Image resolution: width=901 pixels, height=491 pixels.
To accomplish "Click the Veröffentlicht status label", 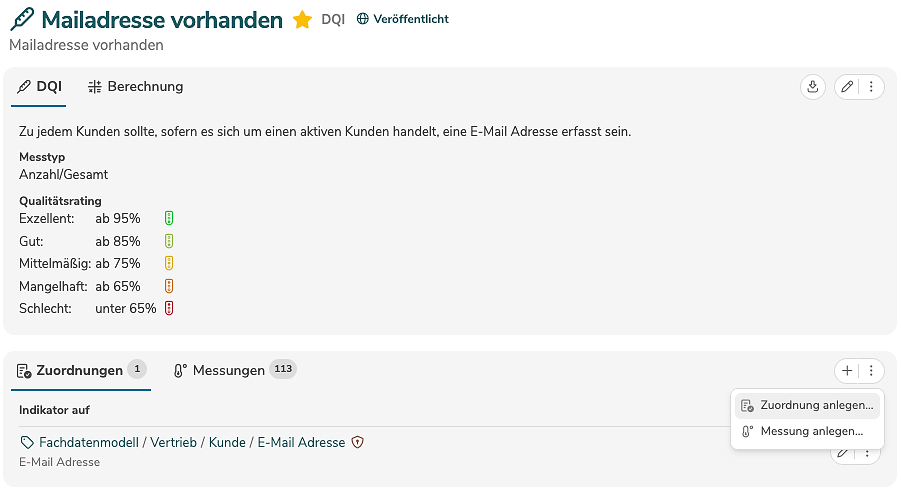I will [411, 19].
